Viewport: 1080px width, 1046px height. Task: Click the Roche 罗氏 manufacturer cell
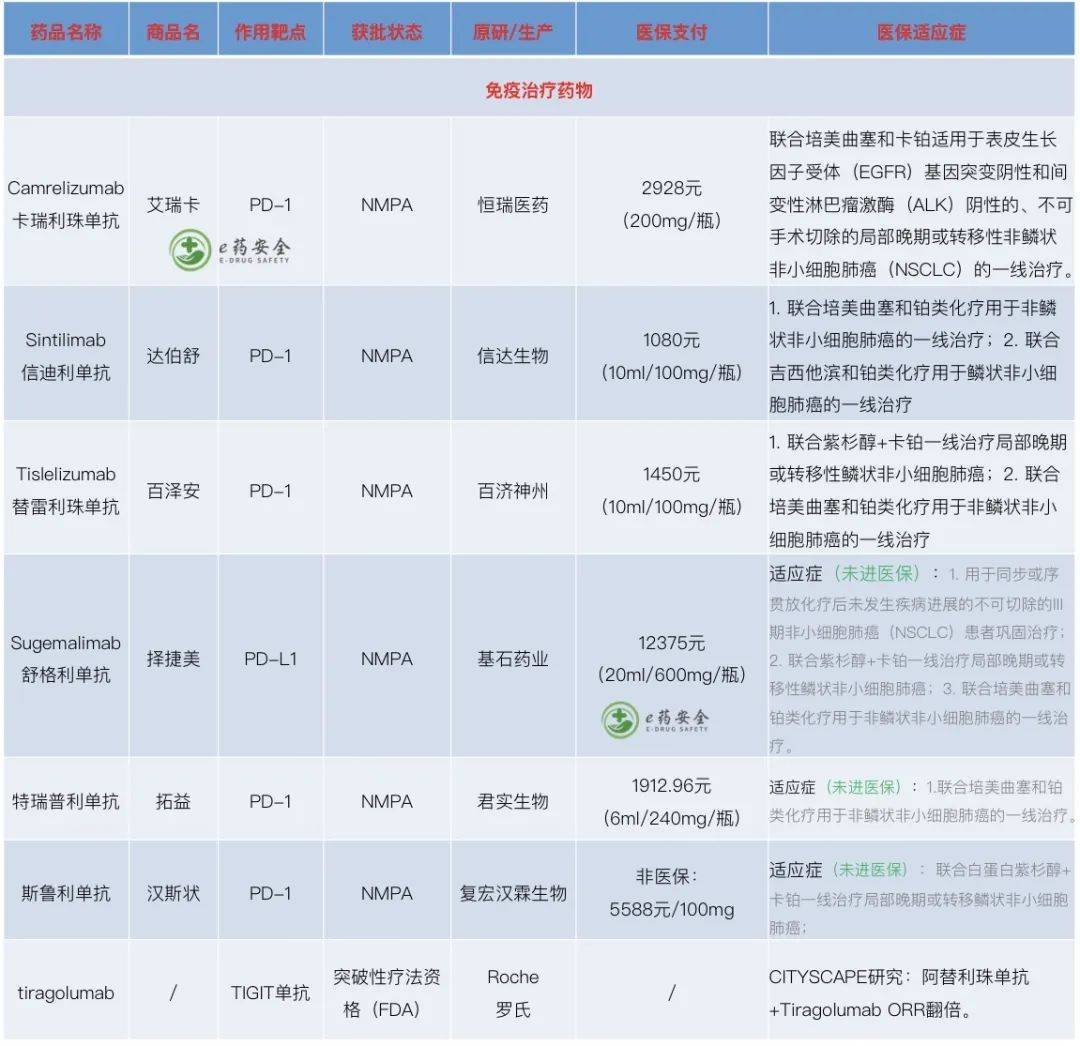513,992
